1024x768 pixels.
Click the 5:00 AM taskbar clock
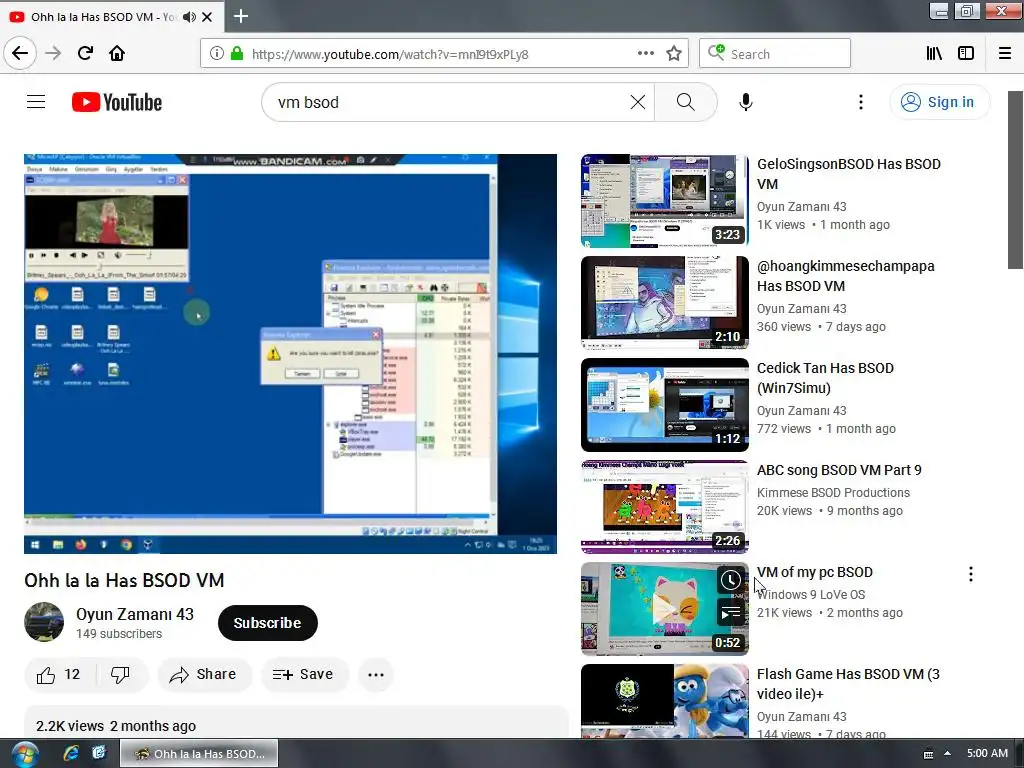pyautogui.click(x=987, y=754)
